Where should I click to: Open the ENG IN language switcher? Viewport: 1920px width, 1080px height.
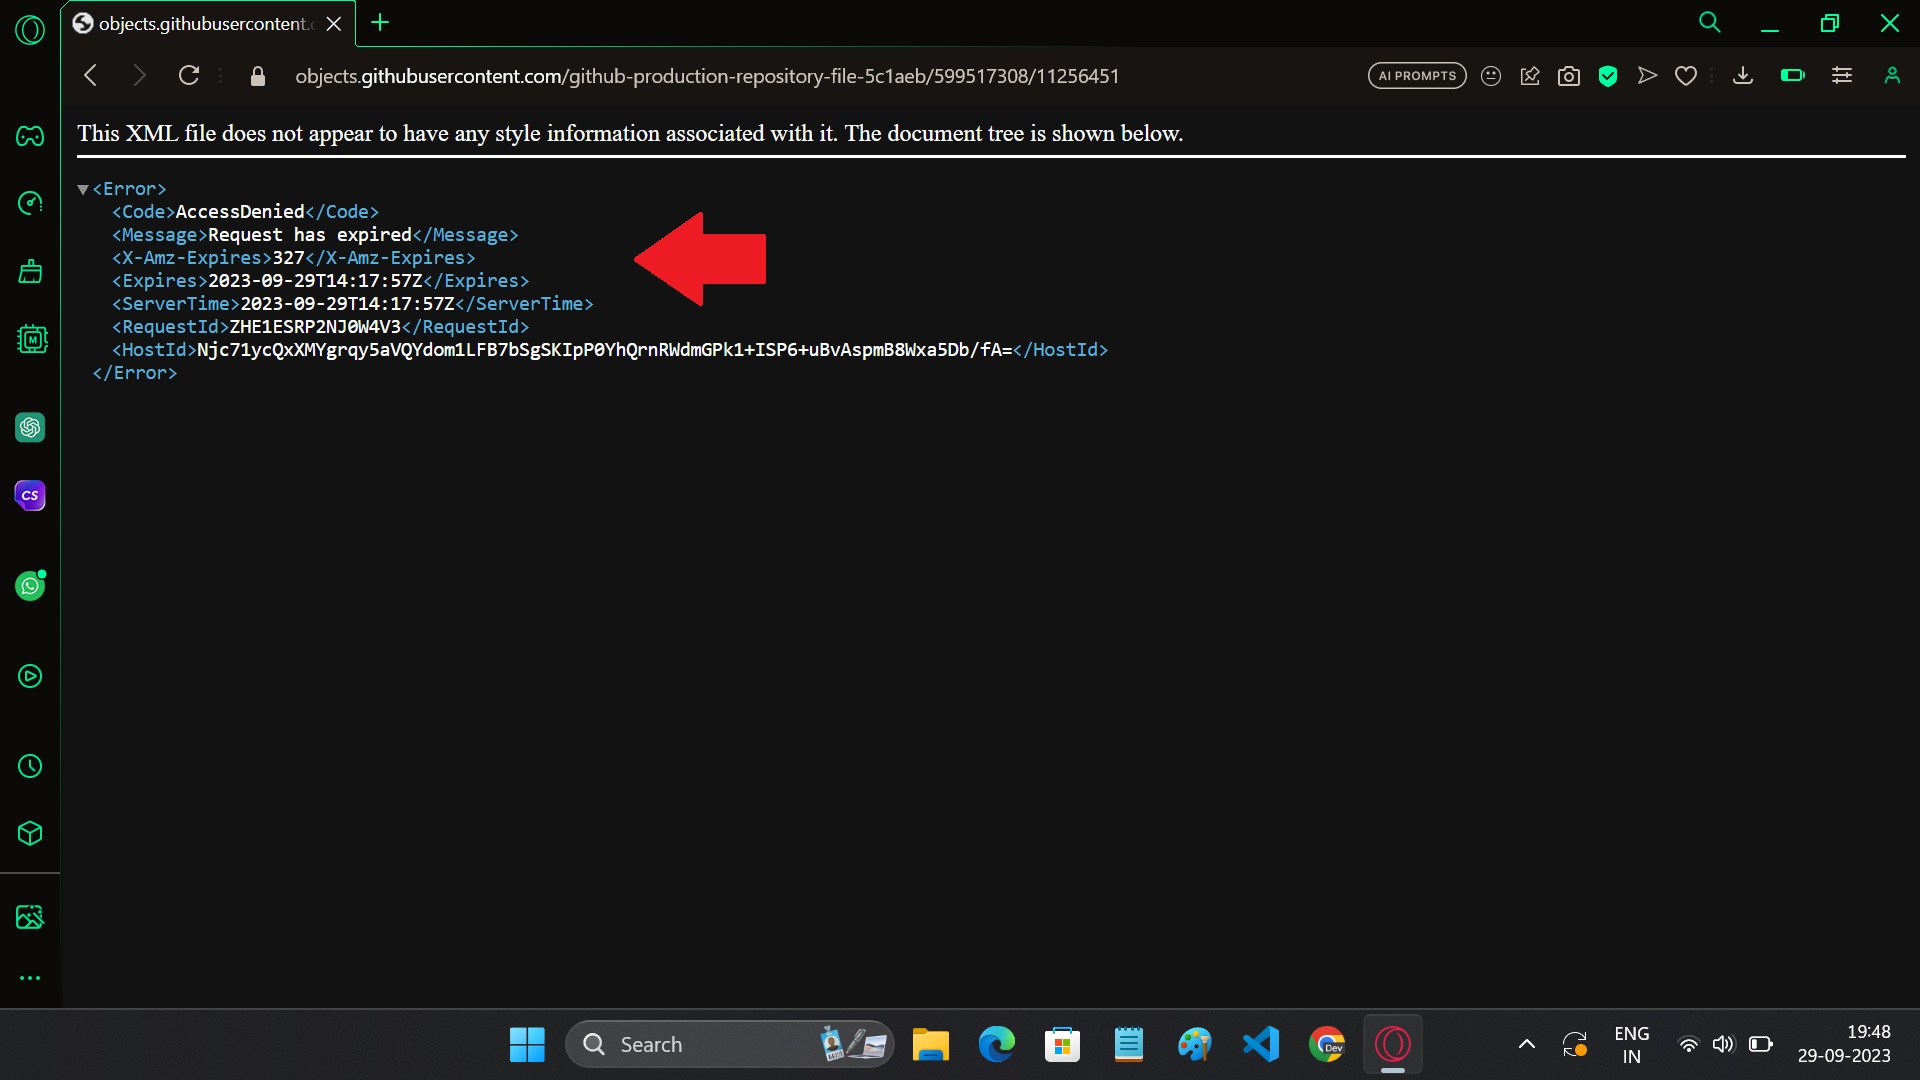point(1631,1044)
